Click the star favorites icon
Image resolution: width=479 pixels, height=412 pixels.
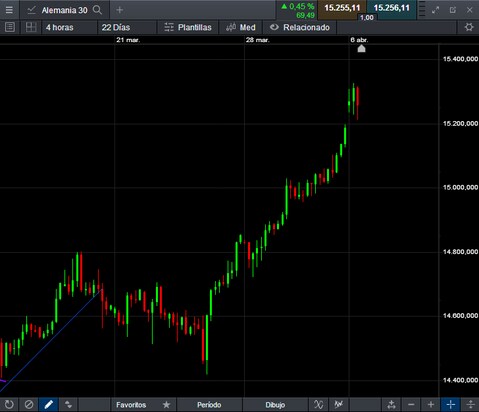pos(166,405)
